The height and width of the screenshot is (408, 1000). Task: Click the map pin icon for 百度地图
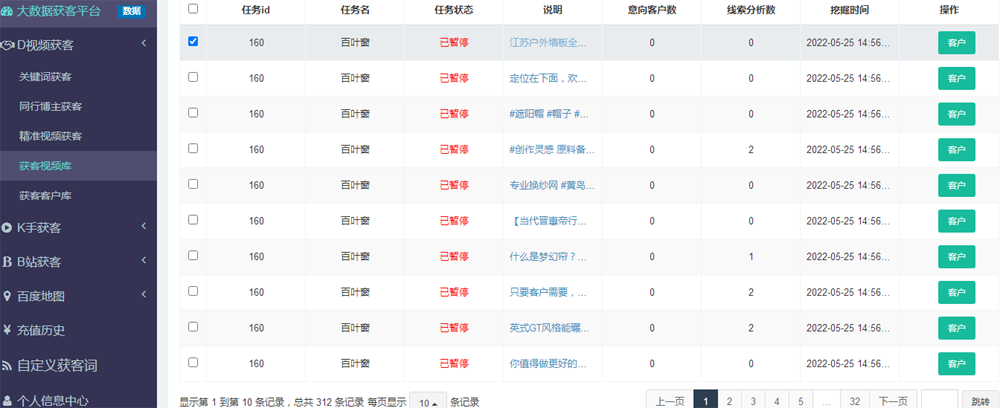point(8,296)
